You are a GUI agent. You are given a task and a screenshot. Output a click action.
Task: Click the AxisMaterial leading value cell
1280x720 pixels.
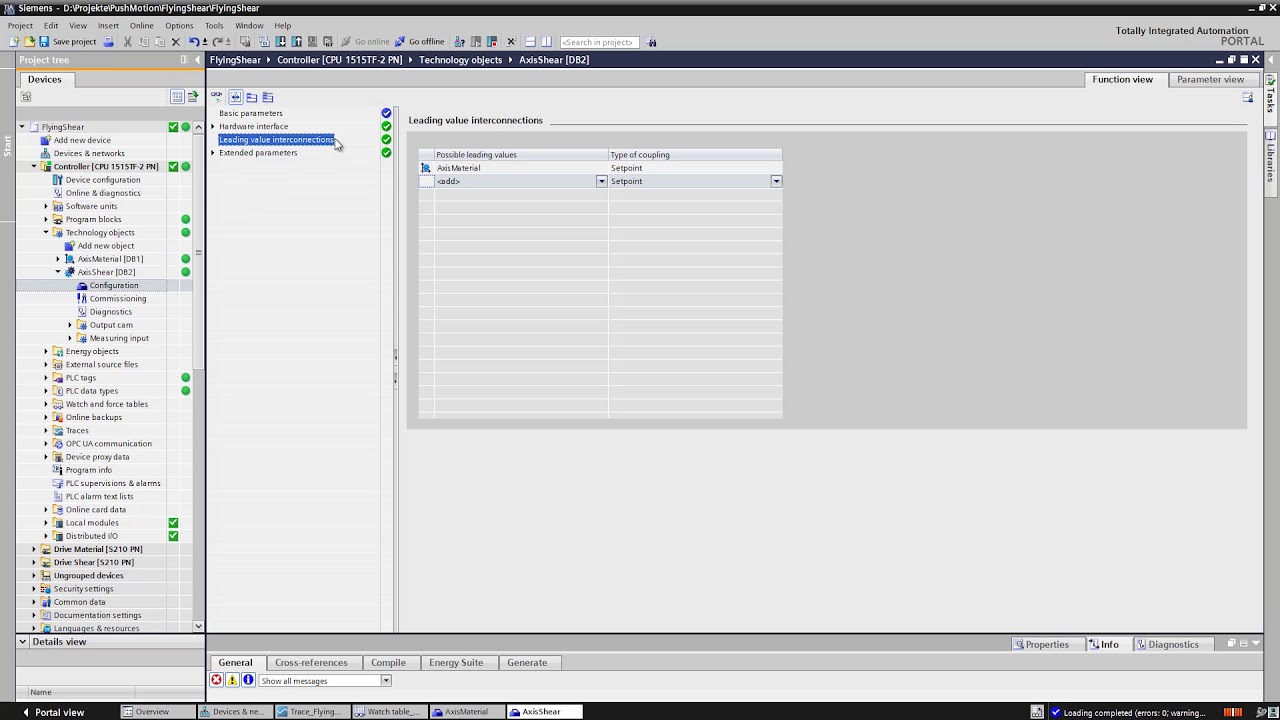[521, 168]
